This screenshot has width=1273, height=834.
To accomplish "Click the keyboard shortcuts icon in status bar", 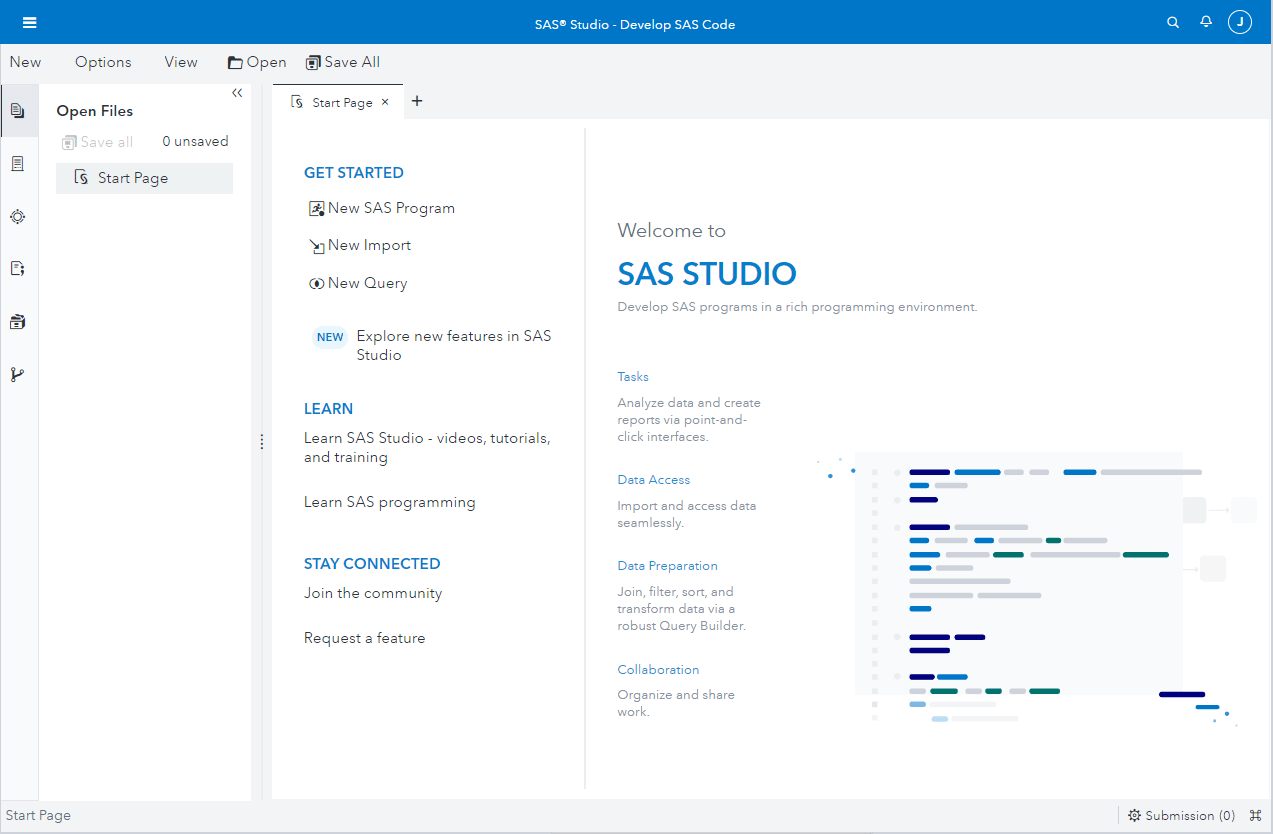I will 1256,815.
